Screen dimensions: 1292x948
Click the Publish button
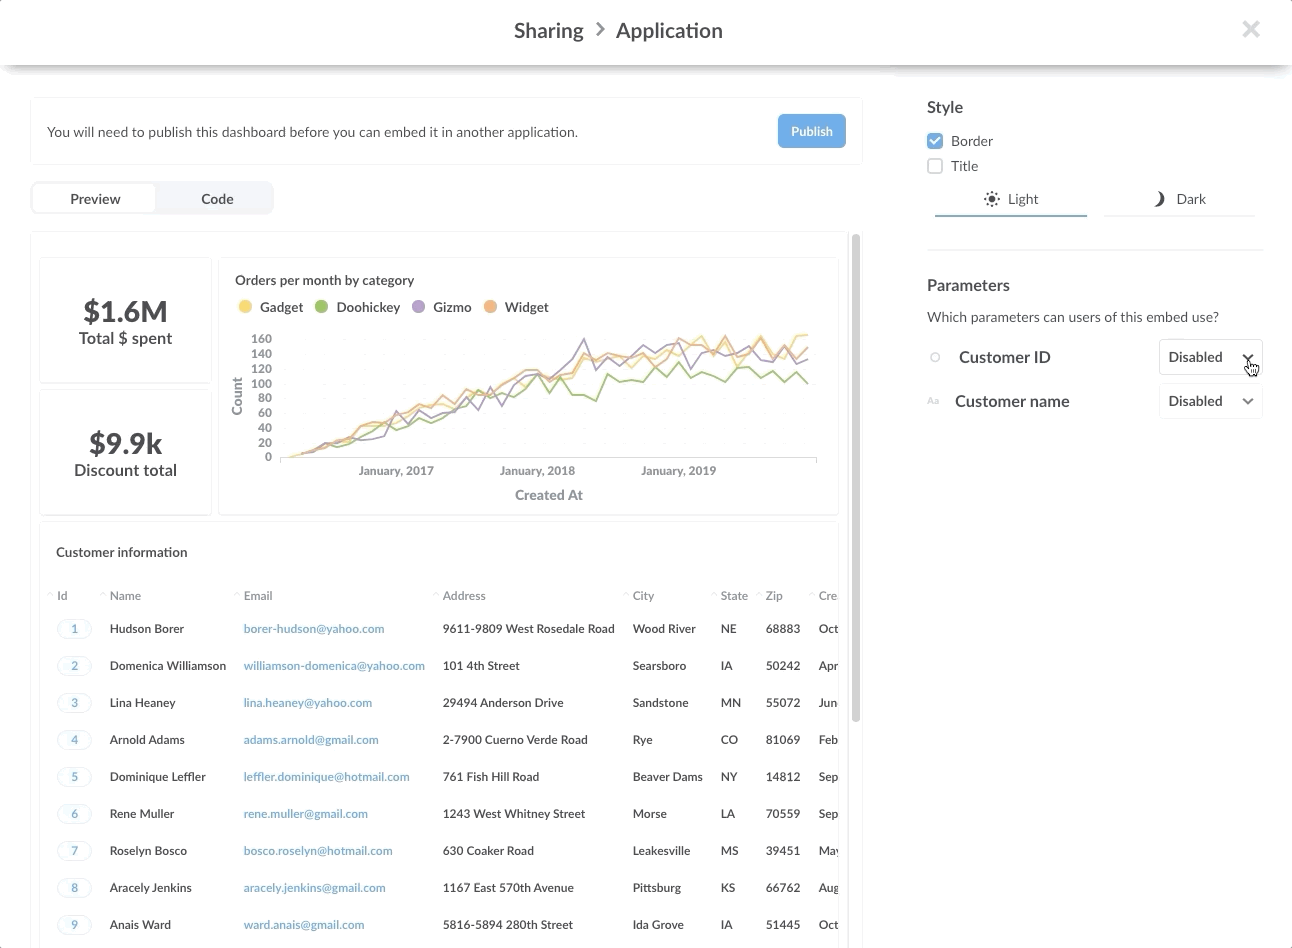click(x=812, y=131)
